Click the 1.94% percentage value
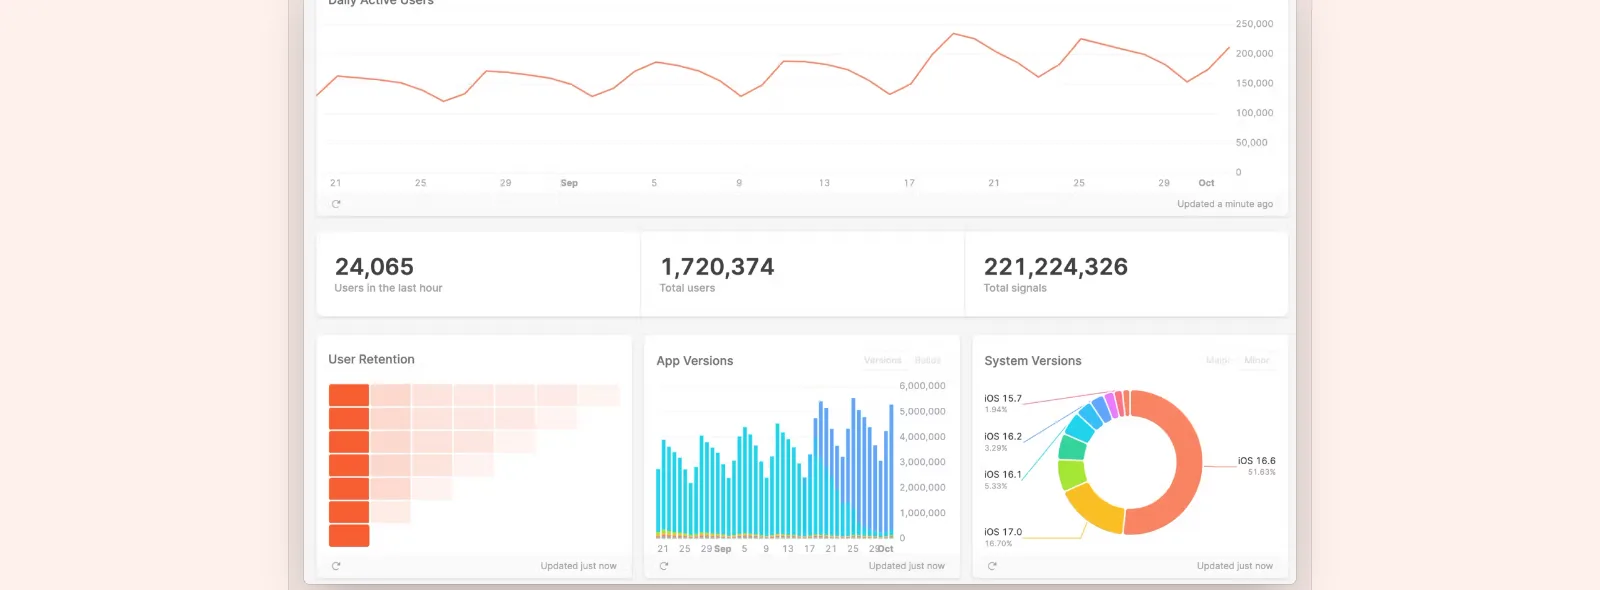Screen dimensions: 1600x590 point(996,410)
